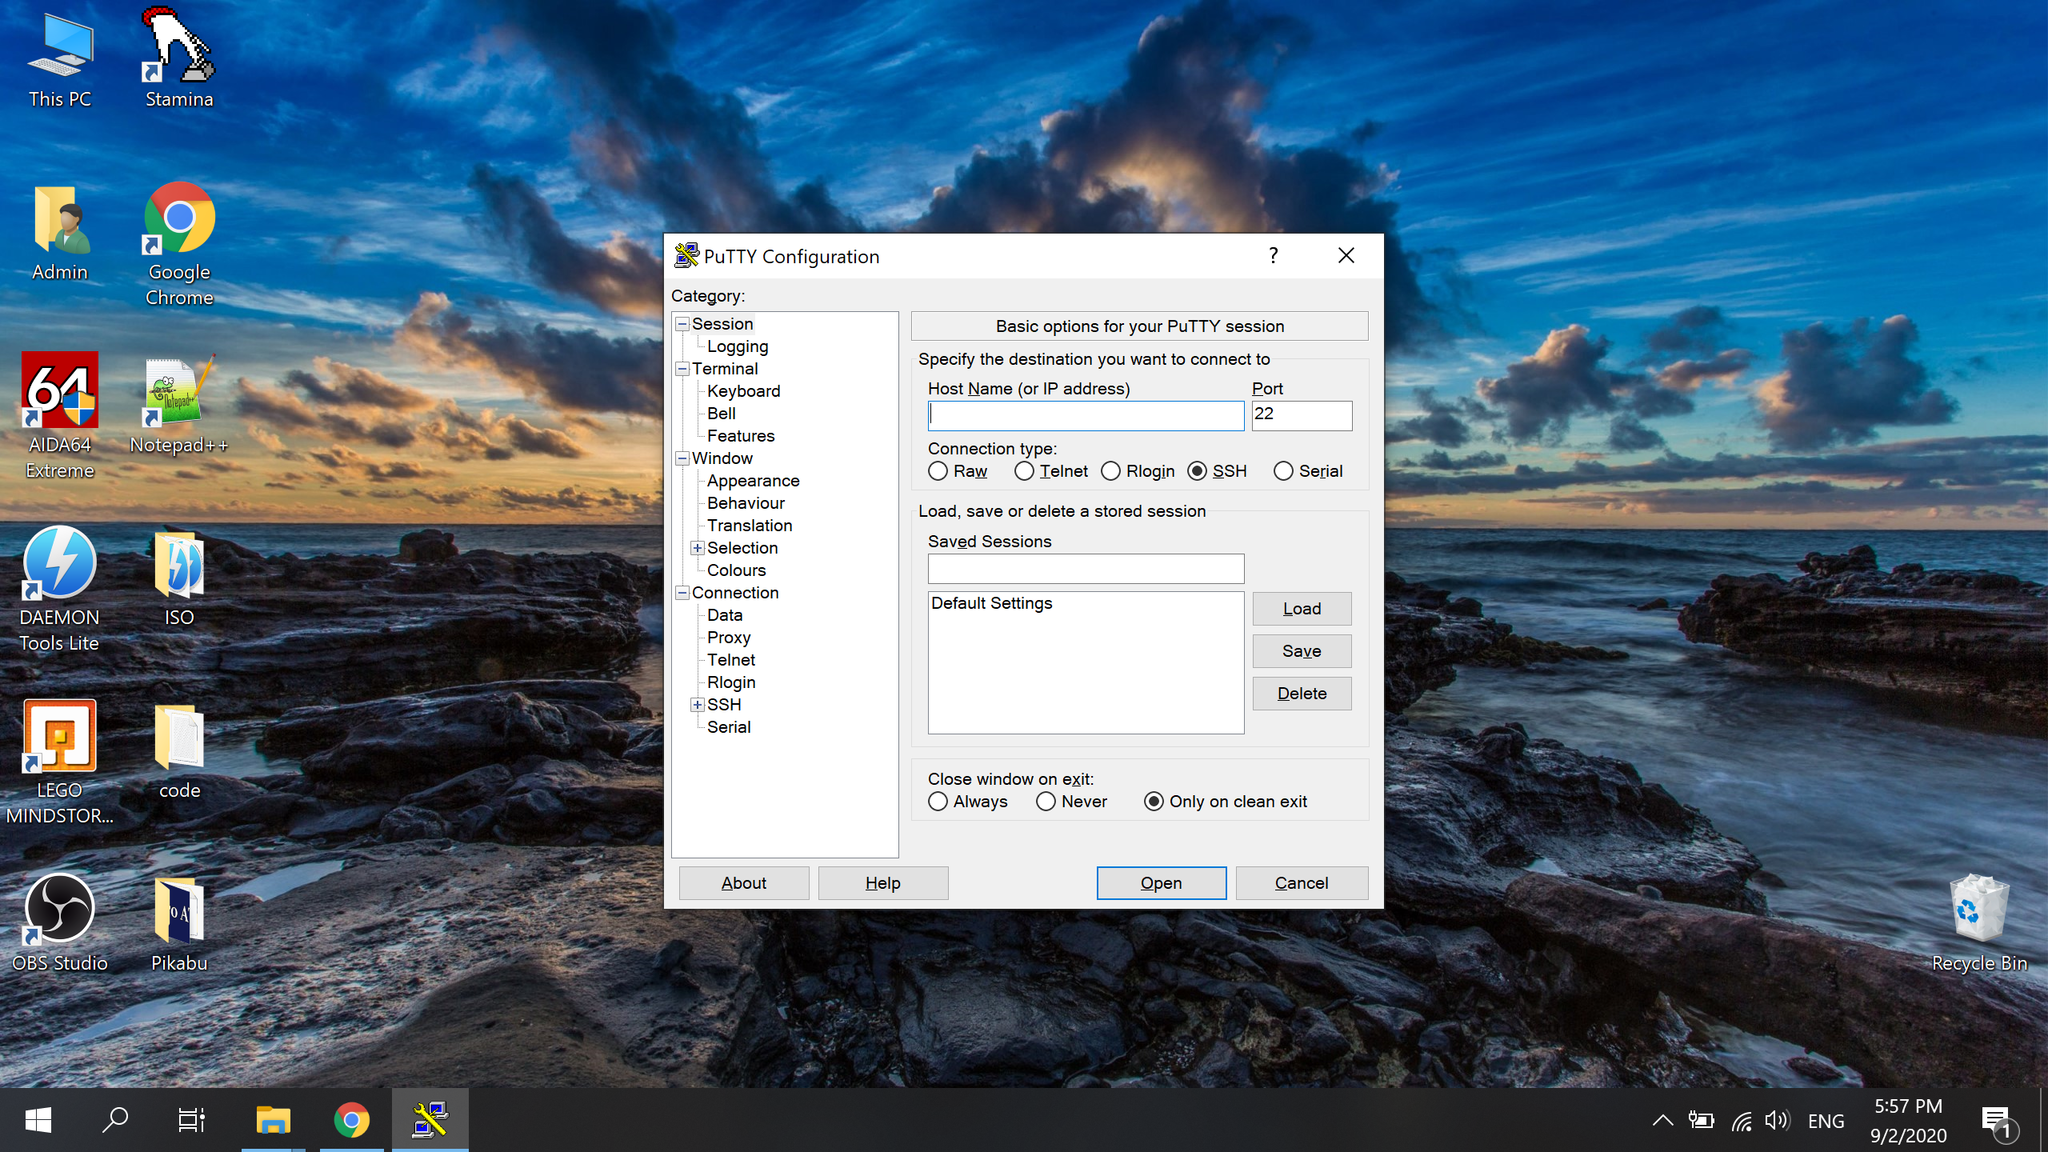Open the Wi-Fi network tray icon
This screenshot has width=2048, height=1152.
pos(1741,1120)
